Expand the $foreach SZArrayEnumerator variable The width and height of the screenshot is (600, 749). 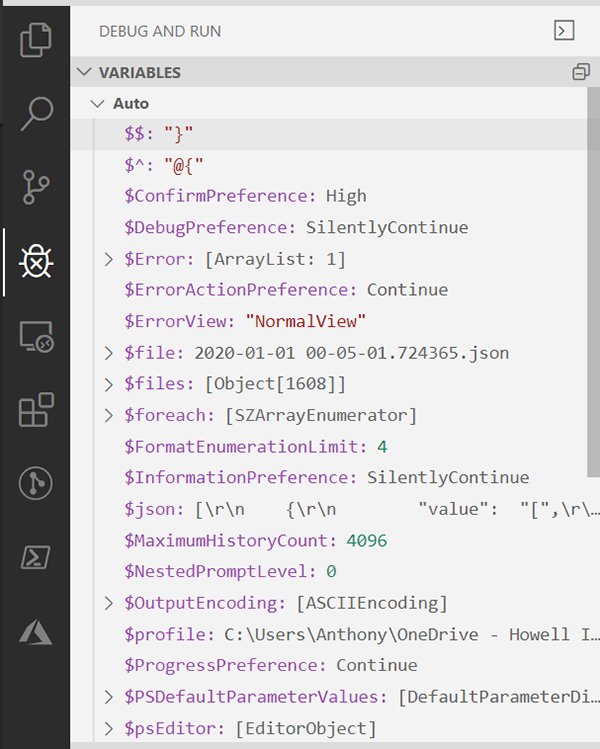pos(110,415)
